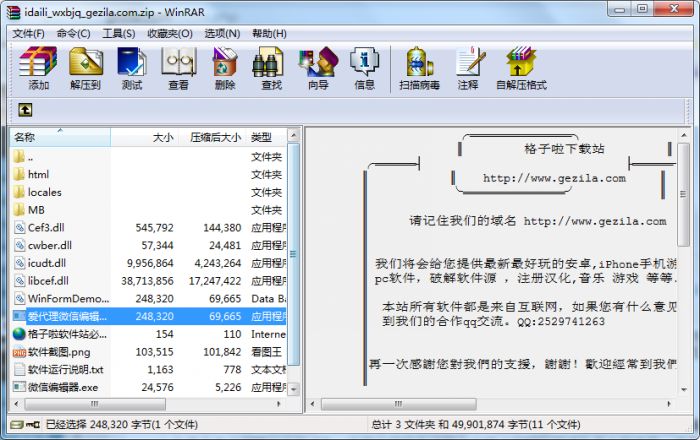Sort files by 名称 column header

coord(60,137)
